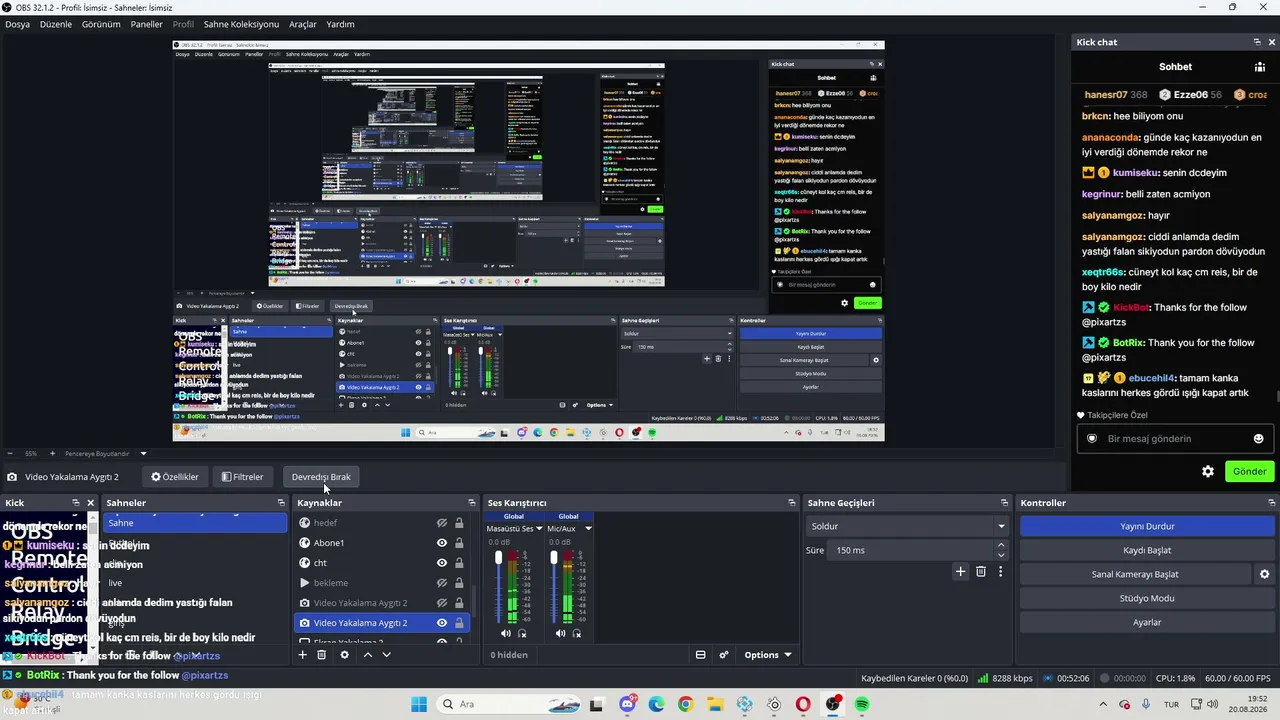Image resolution: width=1280 pixels, height=720 pixels.
Task: Open Discord from the taskbar
Action: pos(627,704)
